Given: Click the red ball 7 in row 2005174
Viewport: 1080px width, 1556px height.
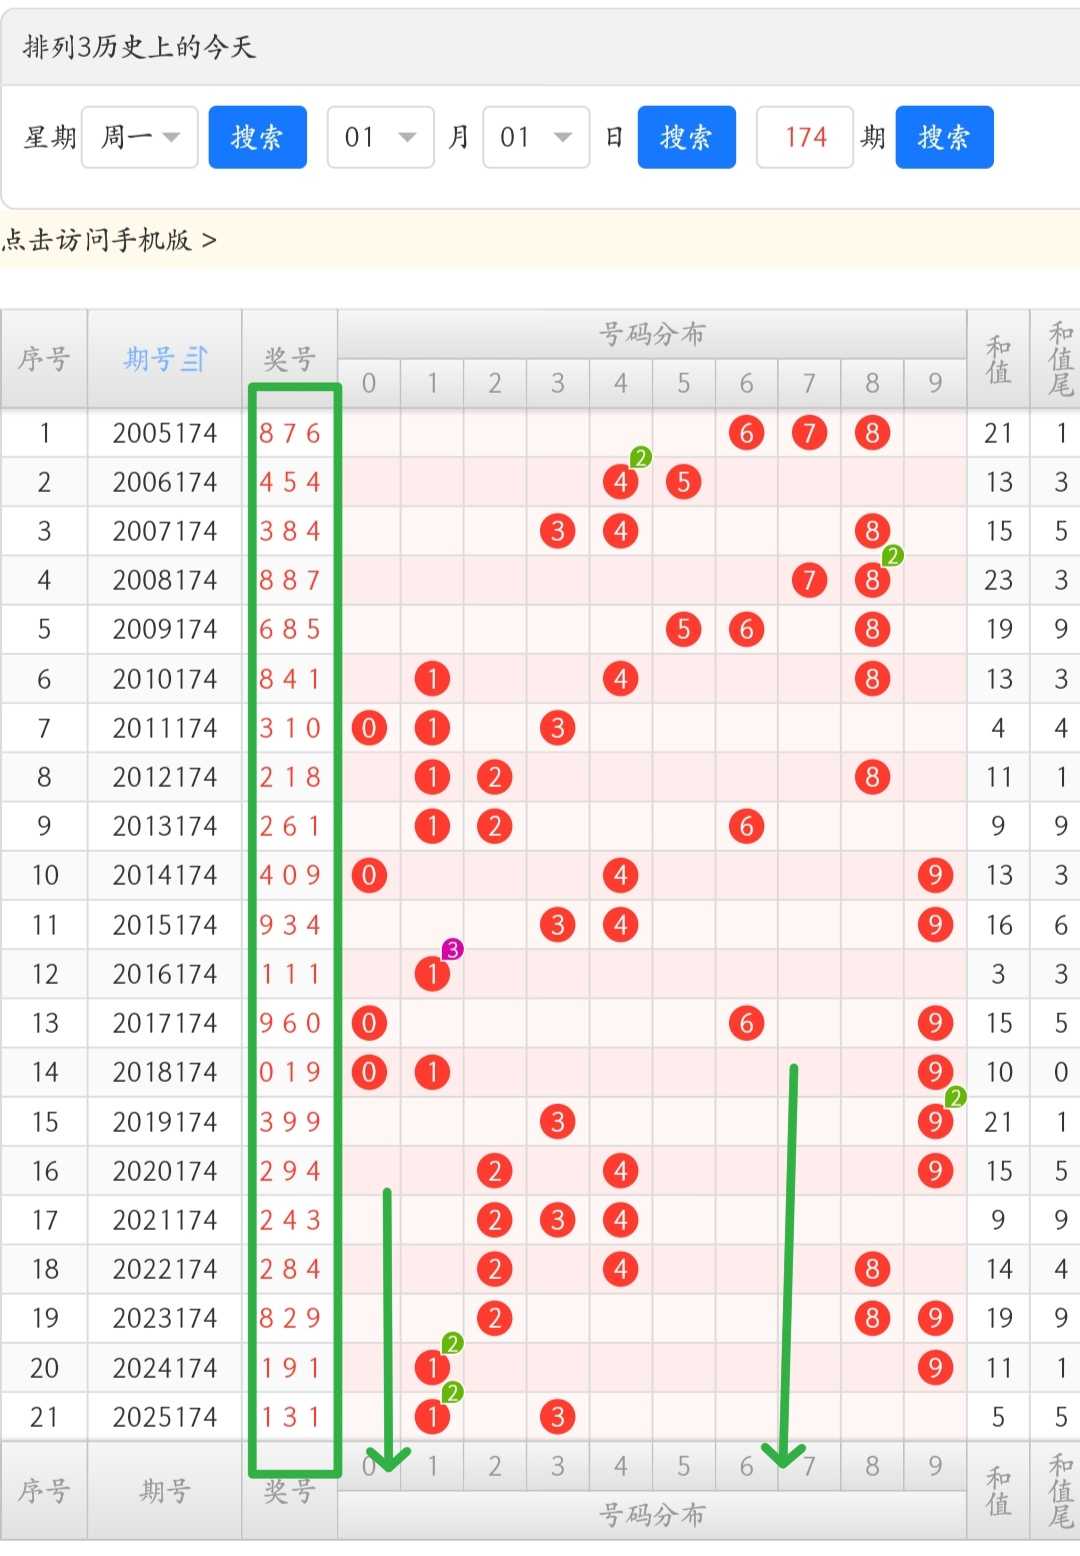Looking at the screenshot, I should coord(809,433).
